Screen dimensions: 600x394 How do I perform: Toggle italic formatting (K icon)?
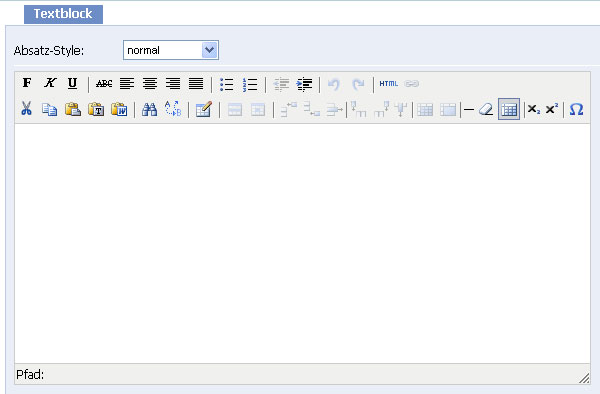tap(50, 83)
